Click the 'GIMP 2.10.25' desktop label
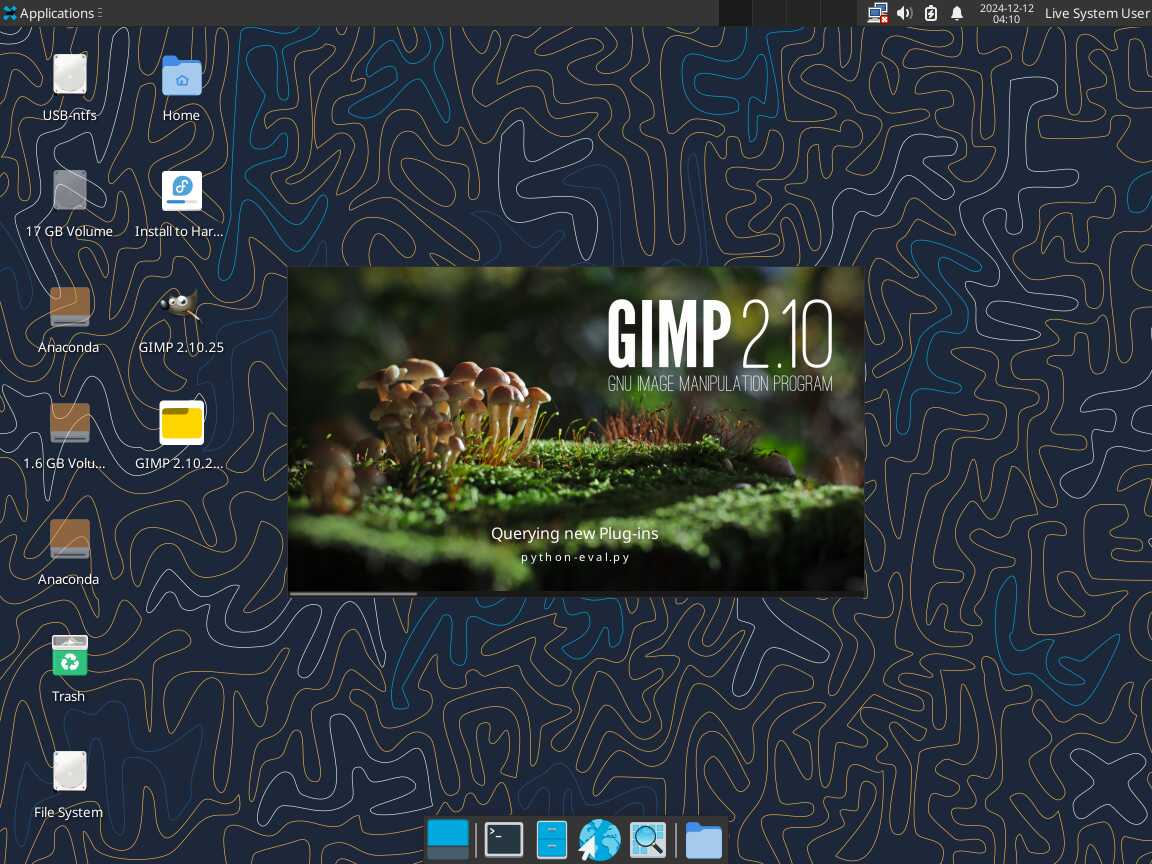Image resolution: width=1152 pixels, height=864 pixels. [x=181, y=348]
